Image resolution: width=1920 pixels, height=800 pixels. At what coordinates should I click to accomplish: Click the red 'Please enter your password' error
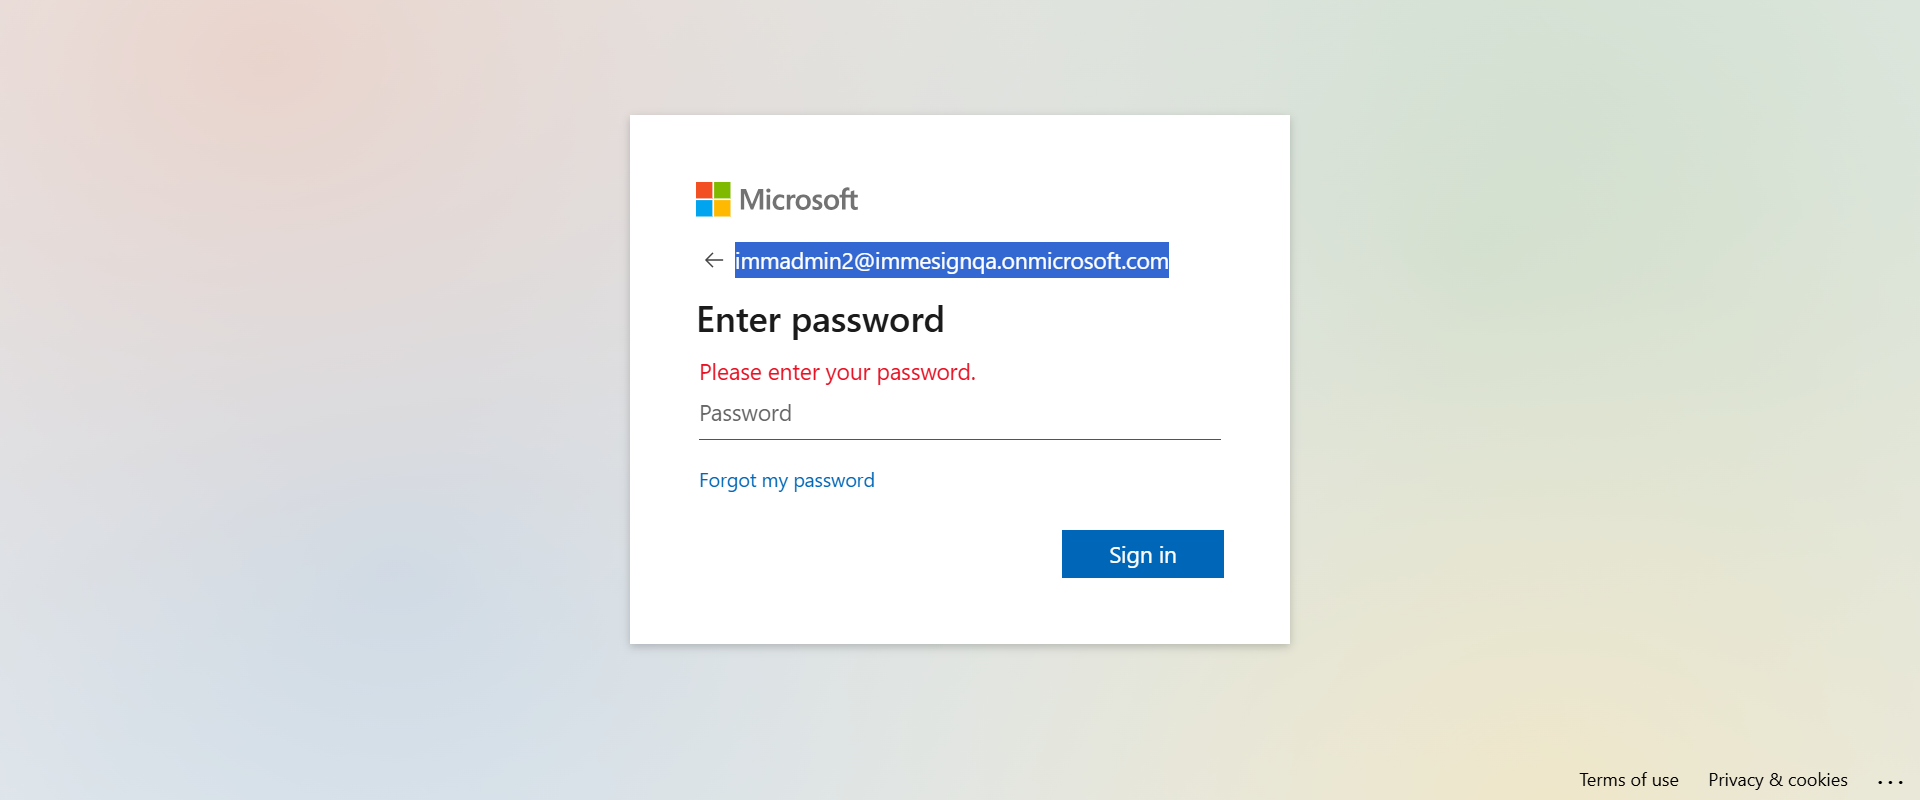(837, 373)
